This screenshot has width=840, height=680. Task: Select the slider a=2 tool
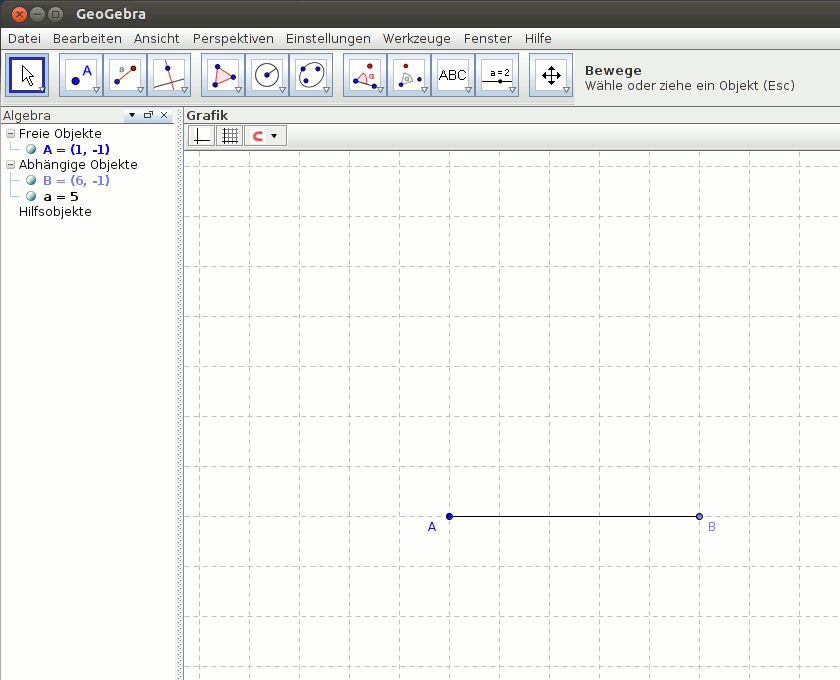[x=497, y=75]
